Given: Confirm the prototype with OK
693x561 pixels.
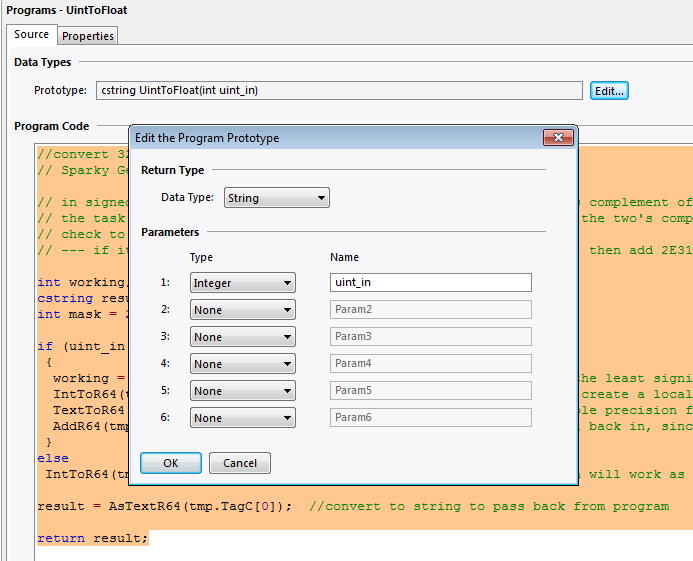Looking at the screenshot, I should coord(171,463).
